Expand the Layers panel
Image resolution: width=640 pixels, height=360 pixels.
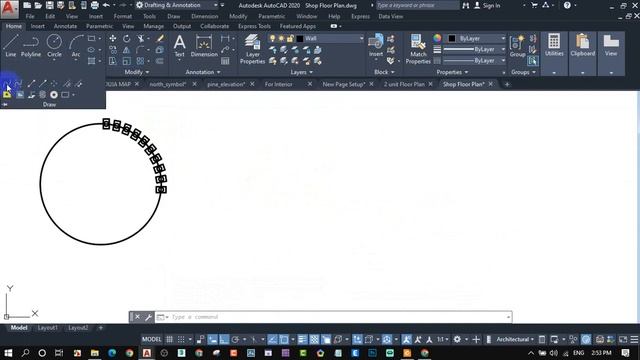(302, 72)
